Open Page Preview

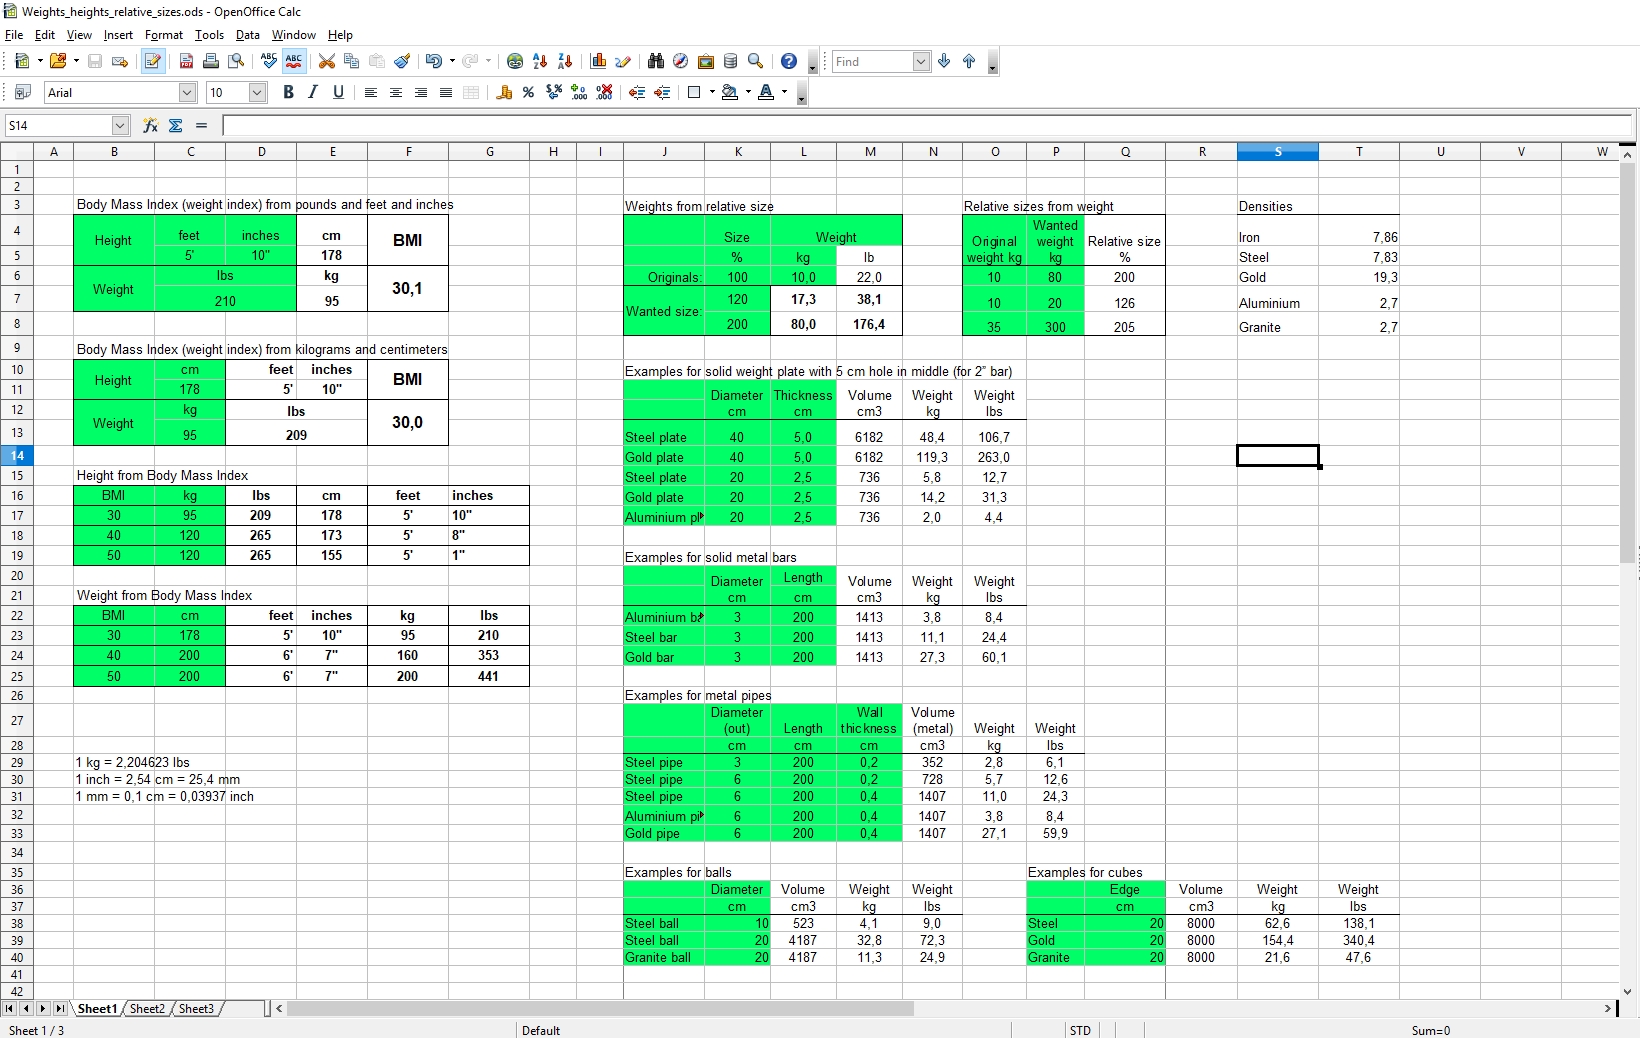pos(236,61)
